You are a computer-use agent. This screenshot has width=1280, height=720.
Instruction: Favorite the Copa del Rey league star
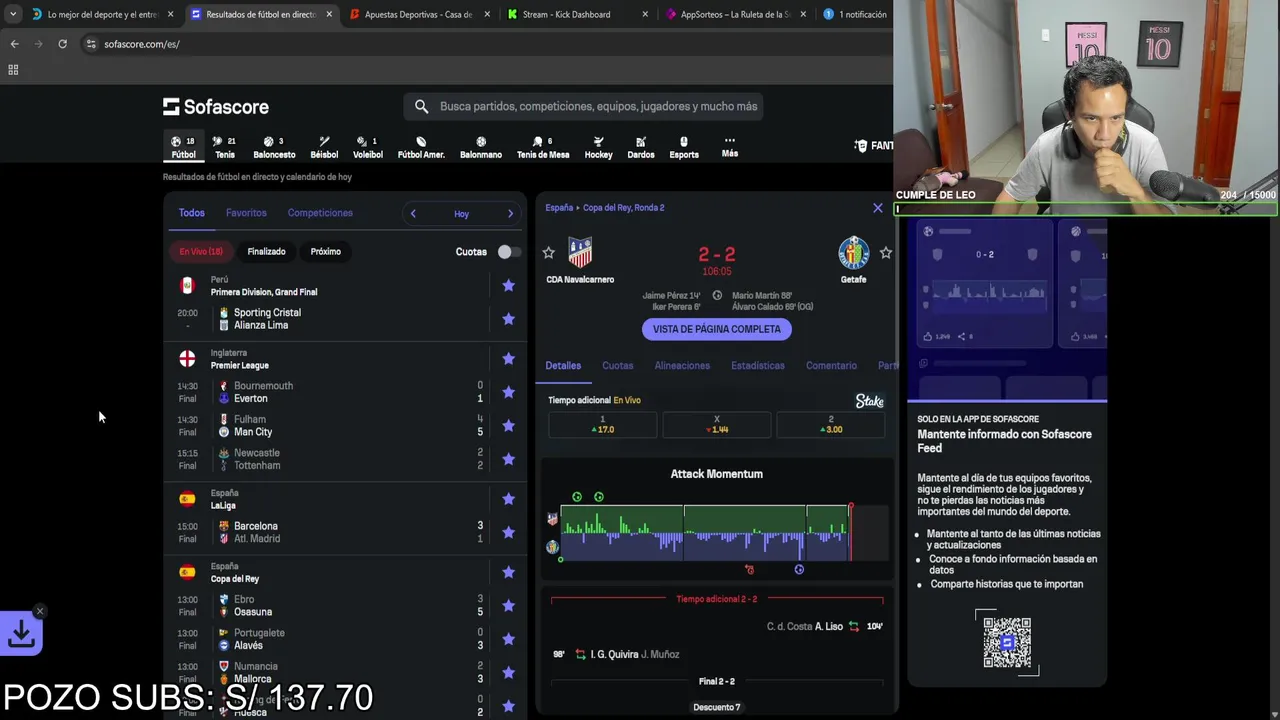(508, 572)
